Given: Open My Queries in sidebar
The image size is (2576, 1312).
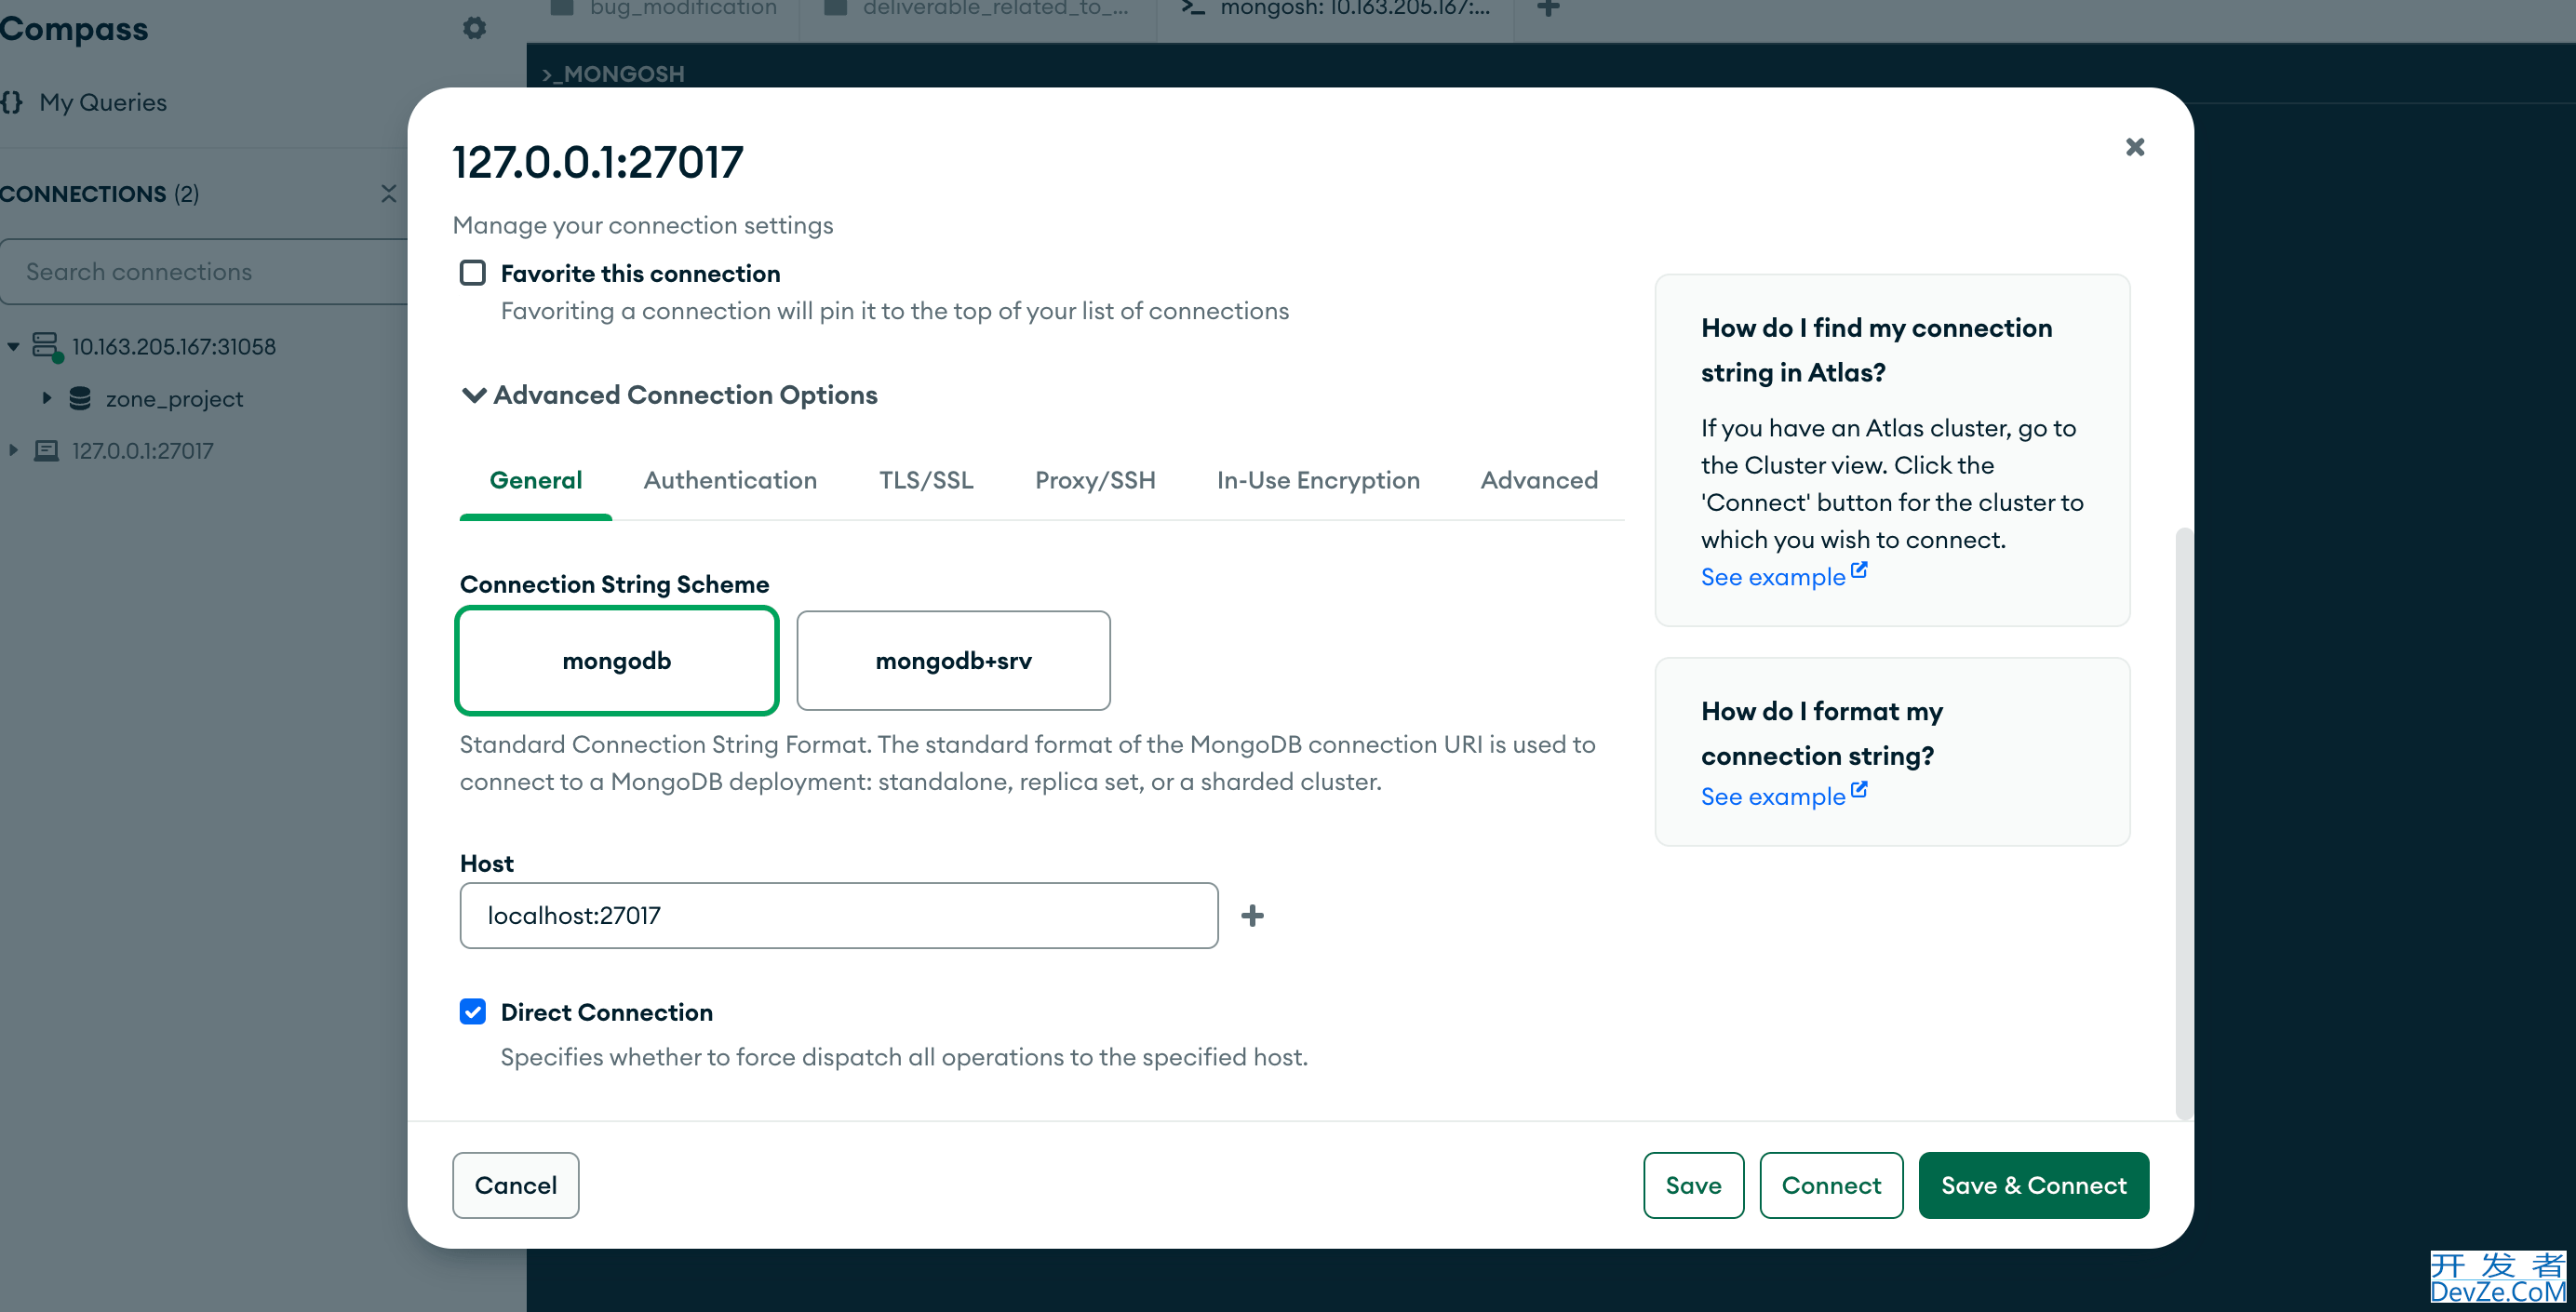Looking at the screenshot, I should [x=102, y=102].
